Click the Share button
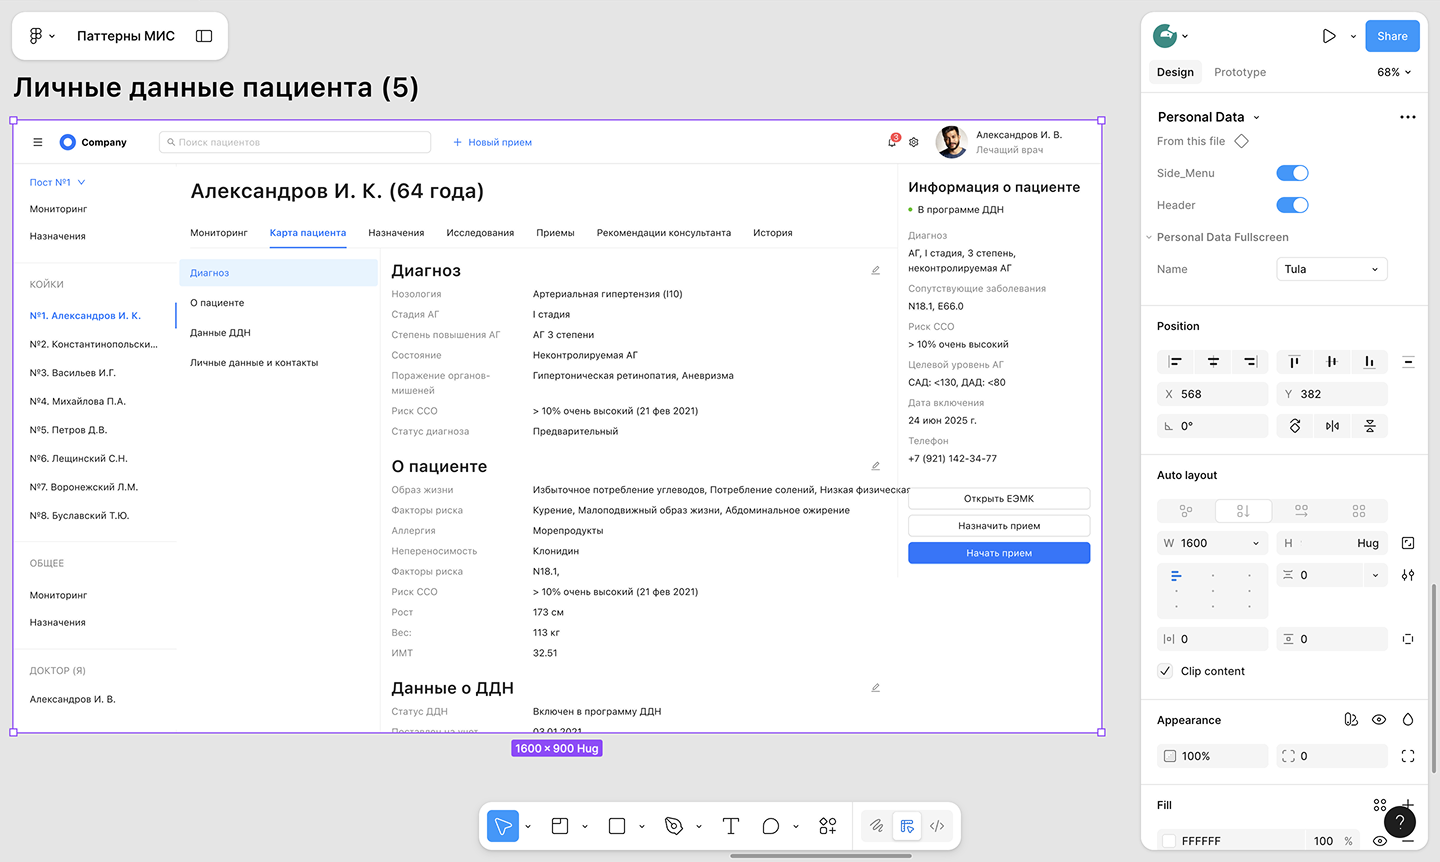 [x=1392, y=36]
